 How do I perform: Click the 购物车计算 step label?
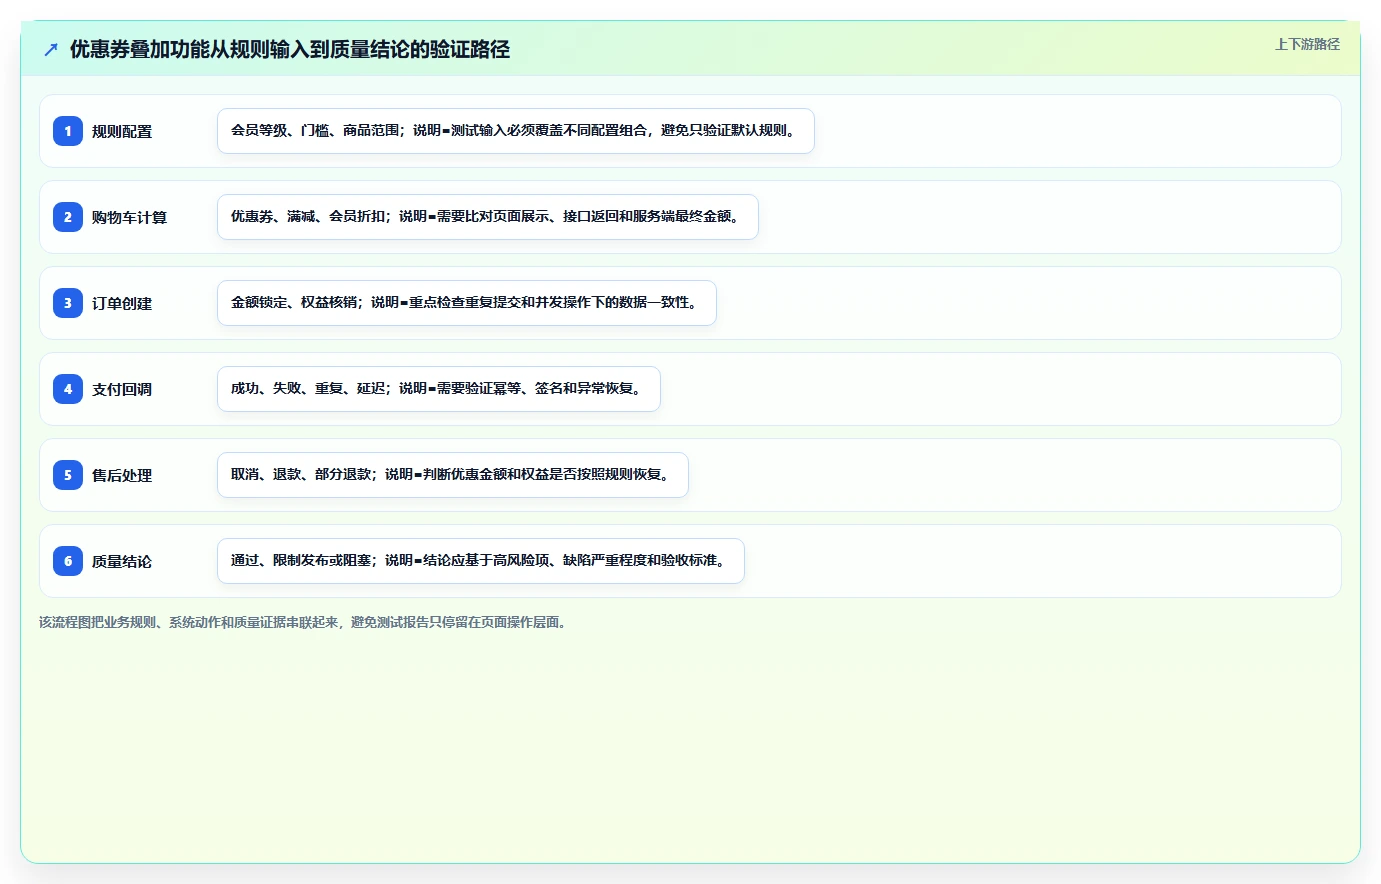[129, 217]
